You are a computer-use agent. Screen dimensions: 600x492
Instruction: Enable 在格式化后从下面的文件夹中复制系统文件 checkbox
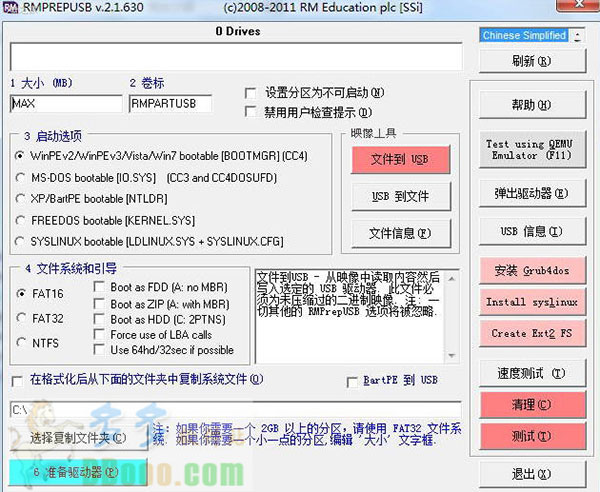point(18,381)
